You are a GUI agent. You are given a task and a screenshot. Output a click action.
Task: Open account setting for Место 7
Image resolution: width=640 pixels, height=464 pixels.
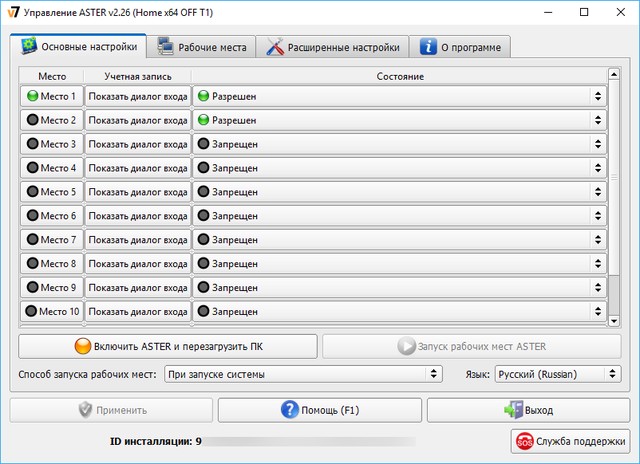138,240
